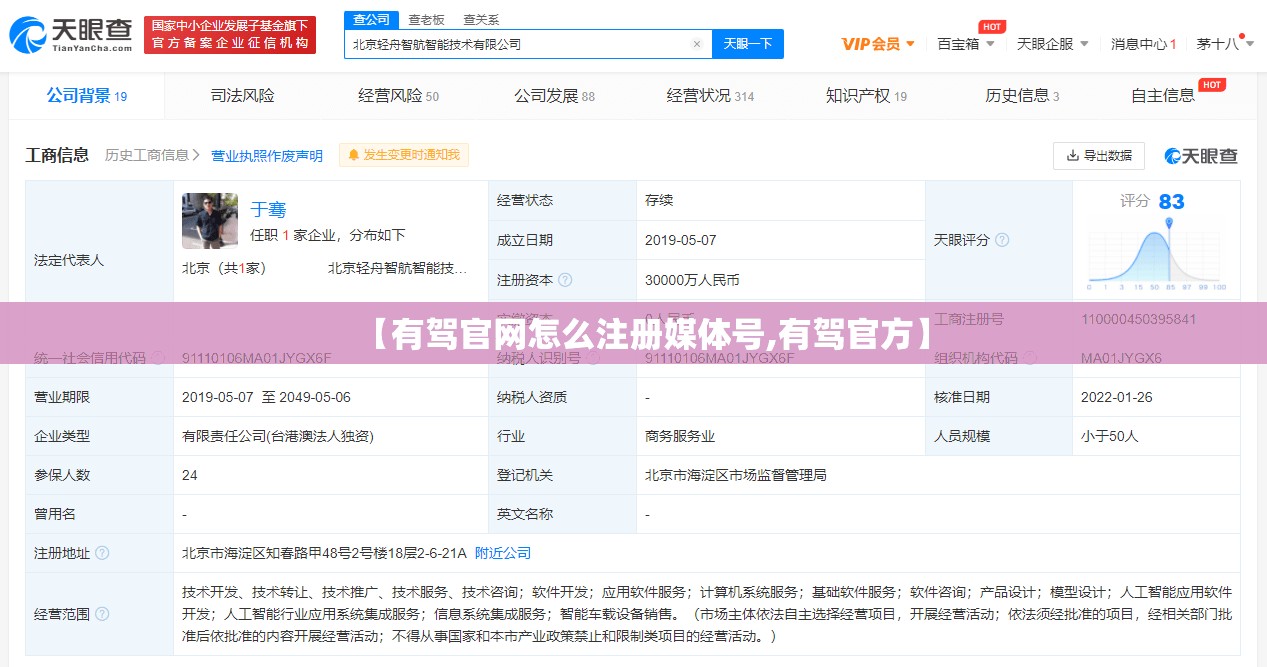Click the 天眼查 logo beside the export button
This screenshot has height=667, width=1267.
pyautogui.click(x=1201, y=156)
